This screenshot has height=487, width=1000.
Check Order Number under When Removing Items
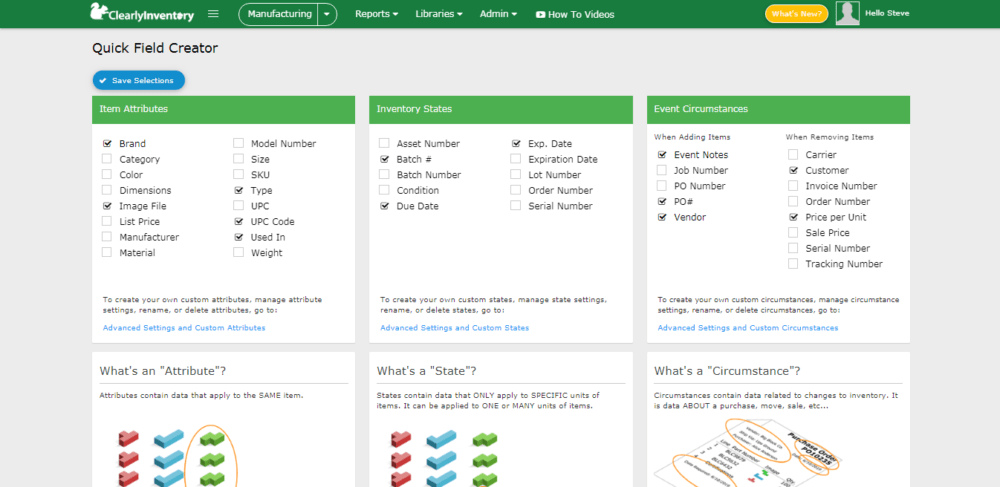(793, 201)
